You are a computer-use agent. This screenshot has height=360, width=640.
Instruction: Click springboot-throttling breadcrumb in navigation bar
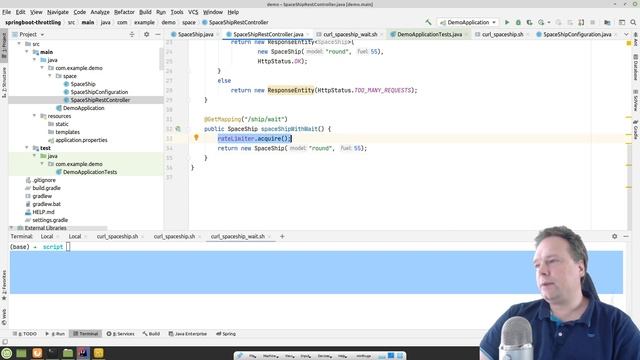pos(33,22)
